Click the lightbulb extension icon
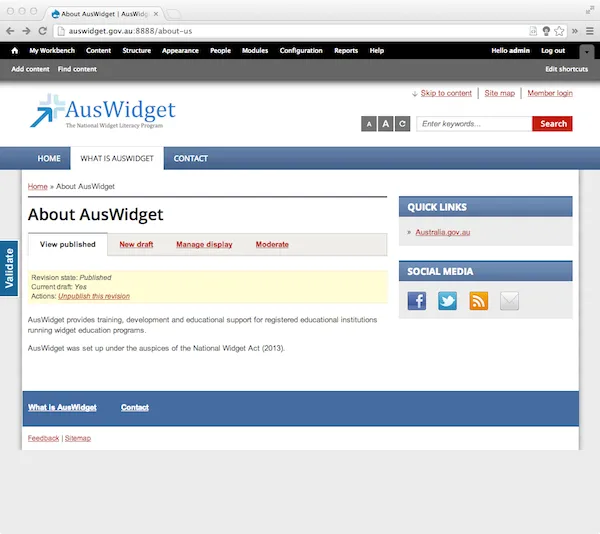This screenshot has height=534, width=600. click(x=546, y=31)
